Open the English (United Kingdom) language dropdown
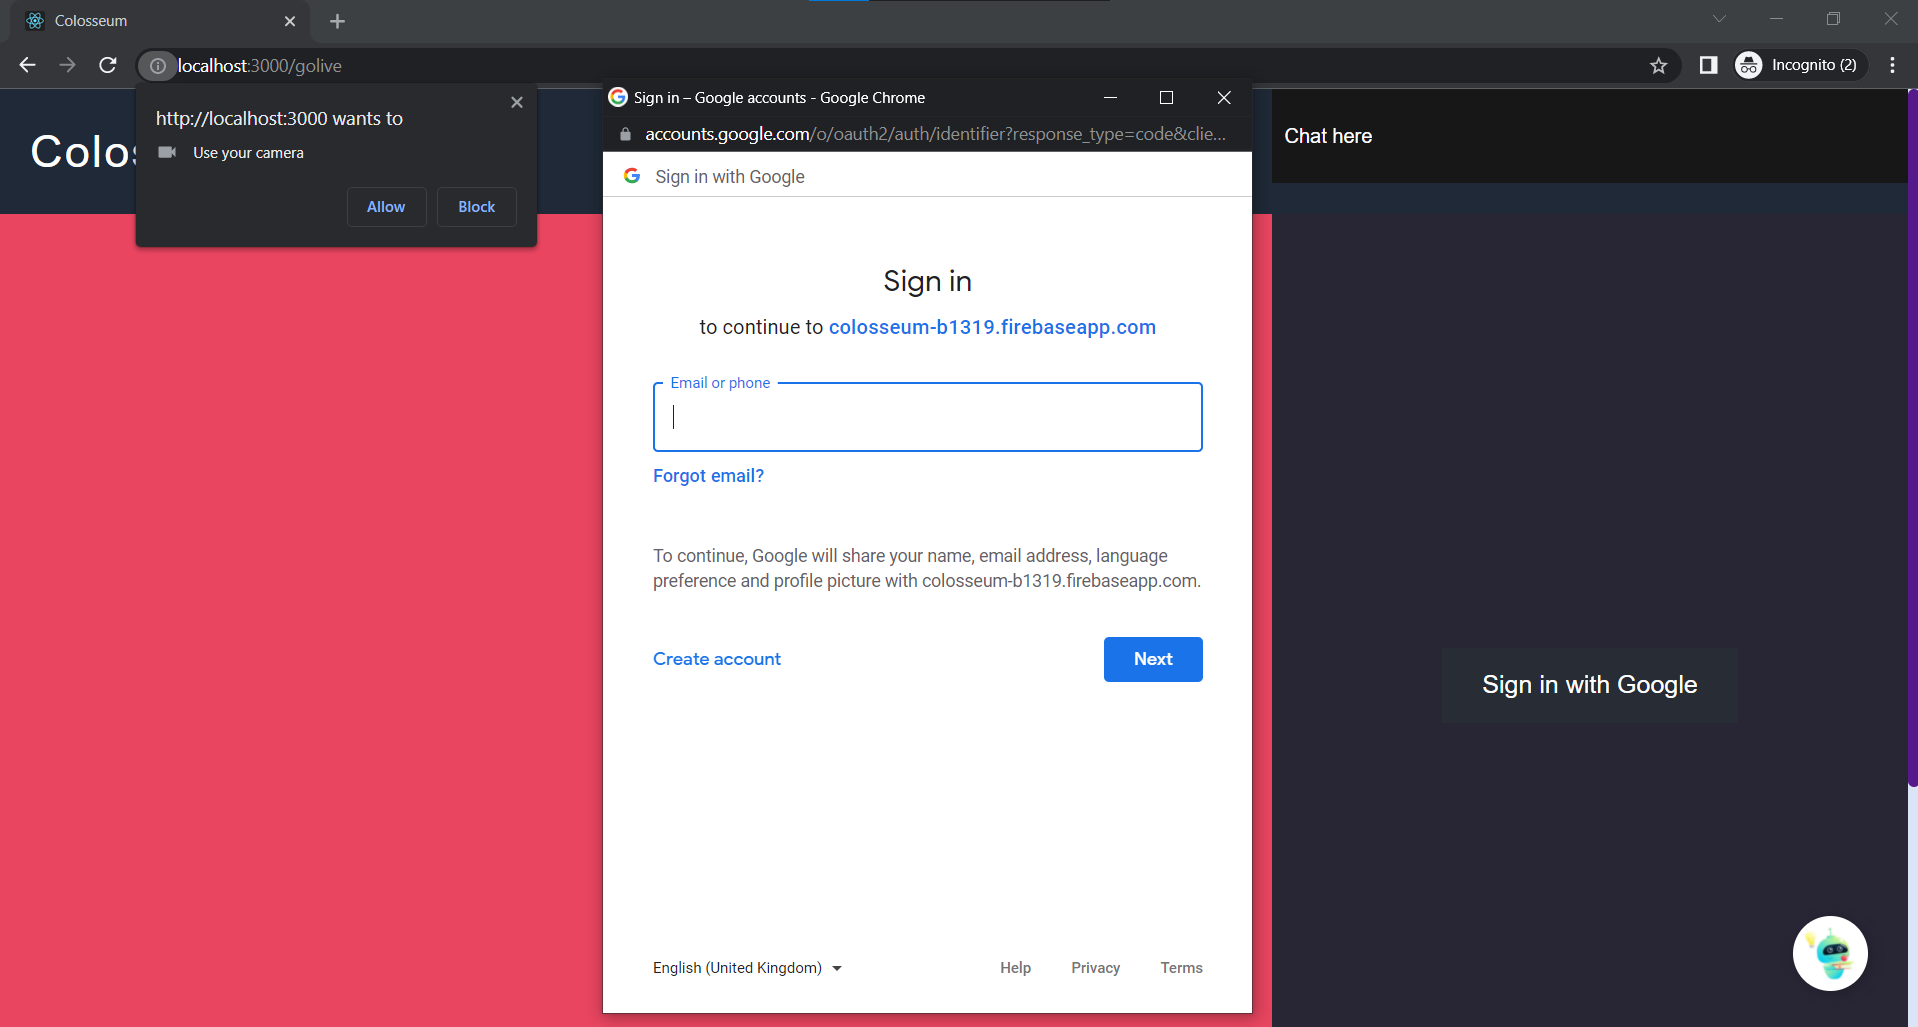The width and height of the screenshot is (1918, 1027). [747, 968]
